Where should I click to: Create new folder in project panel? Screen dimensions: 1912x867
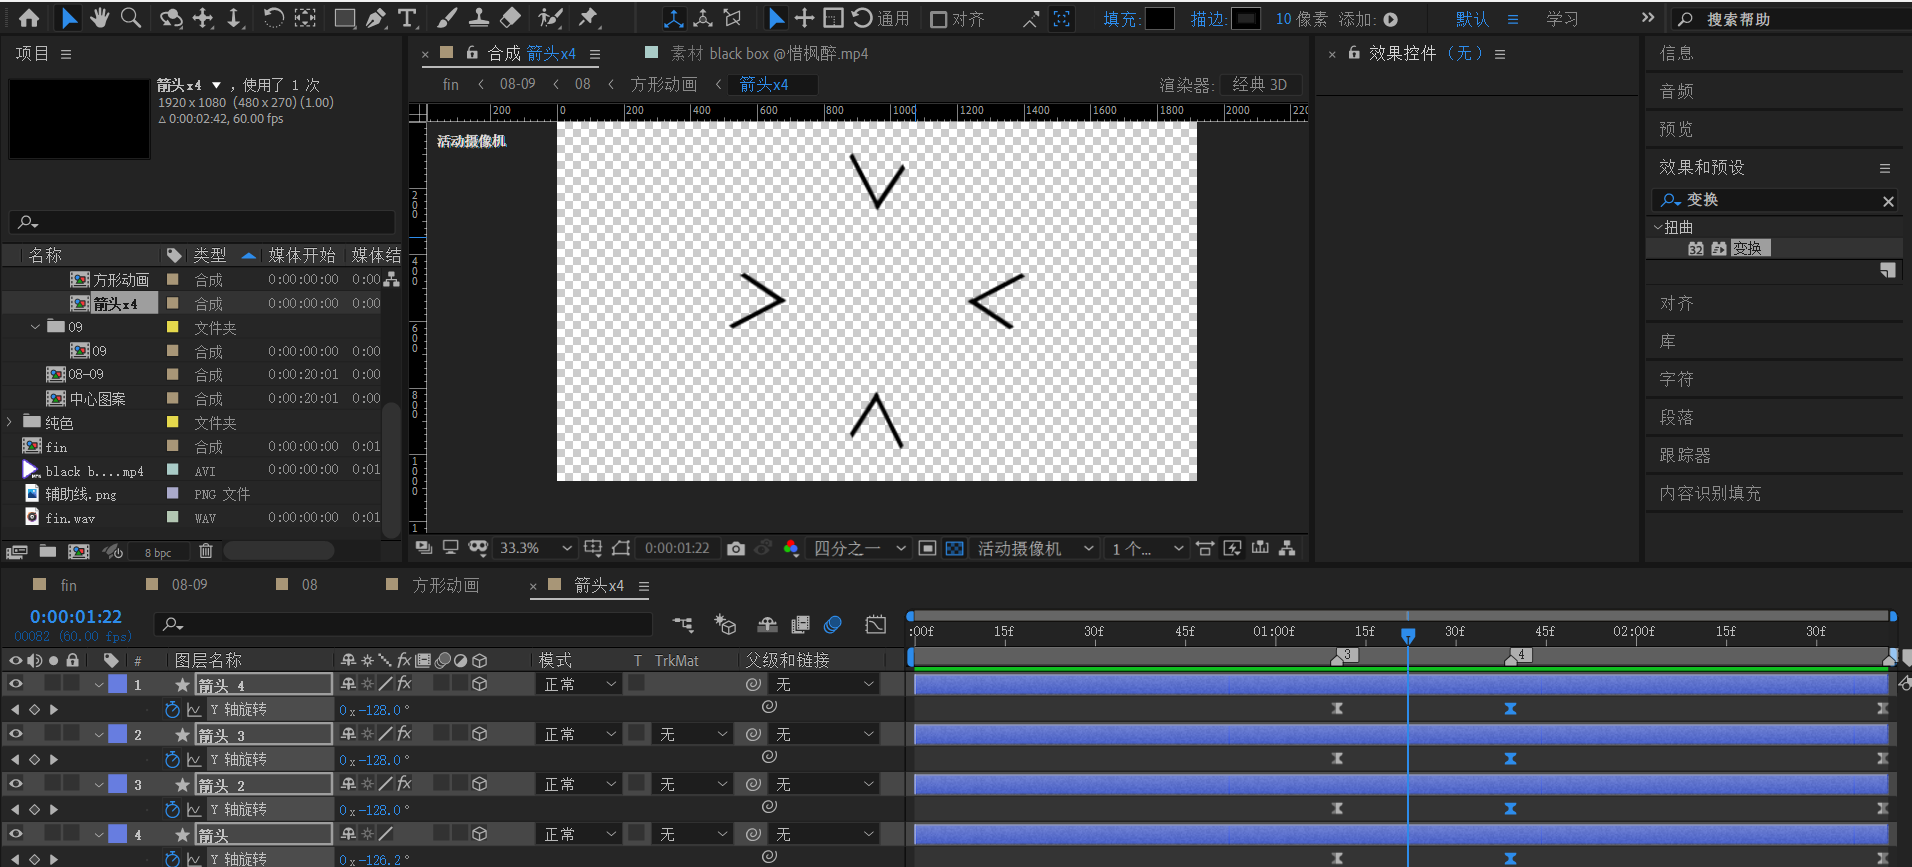click(x=48, y=551)
